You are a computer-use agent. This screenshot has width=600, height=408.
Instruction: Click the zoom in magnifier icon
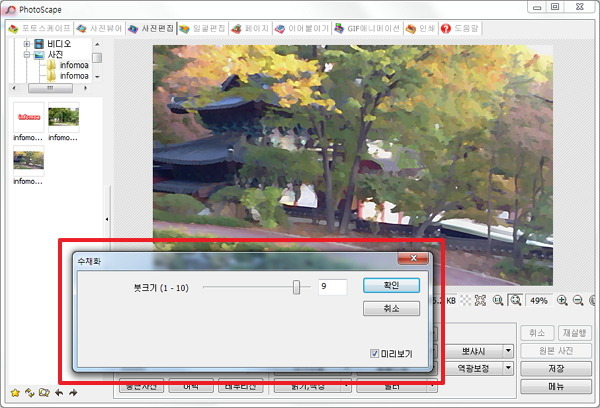[x=562, y=300]
